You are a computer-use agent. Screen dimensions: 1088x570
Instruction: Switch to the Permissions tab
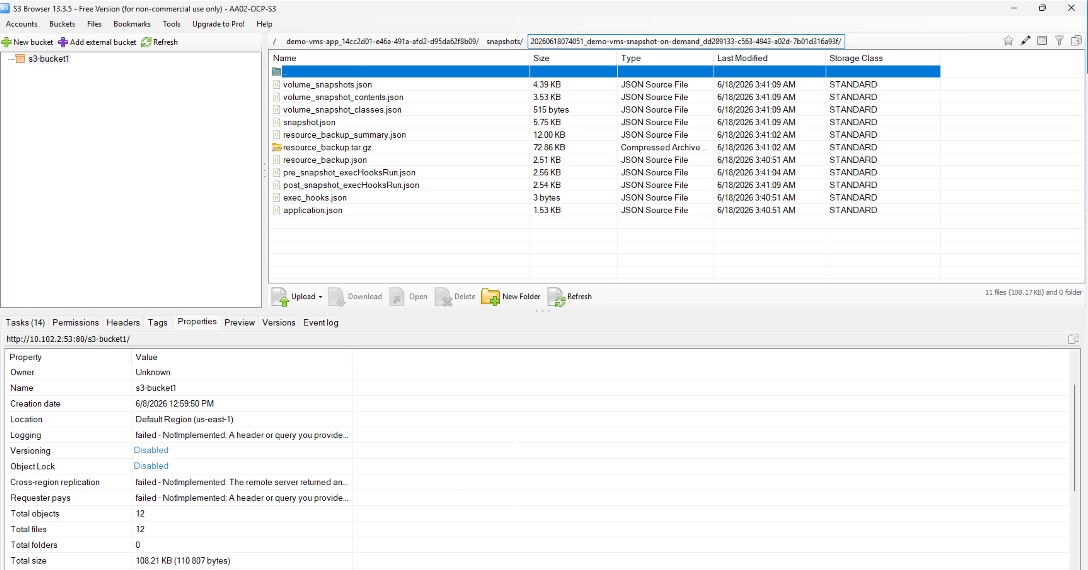click(76, 323)
